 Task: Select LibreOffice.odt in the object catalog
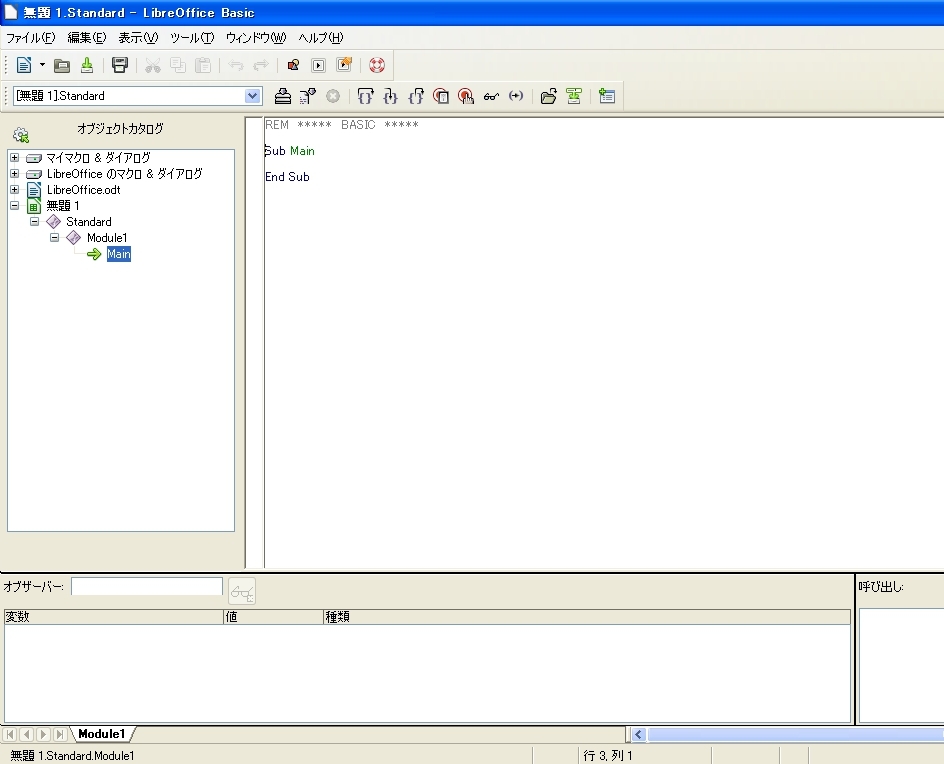83,190
